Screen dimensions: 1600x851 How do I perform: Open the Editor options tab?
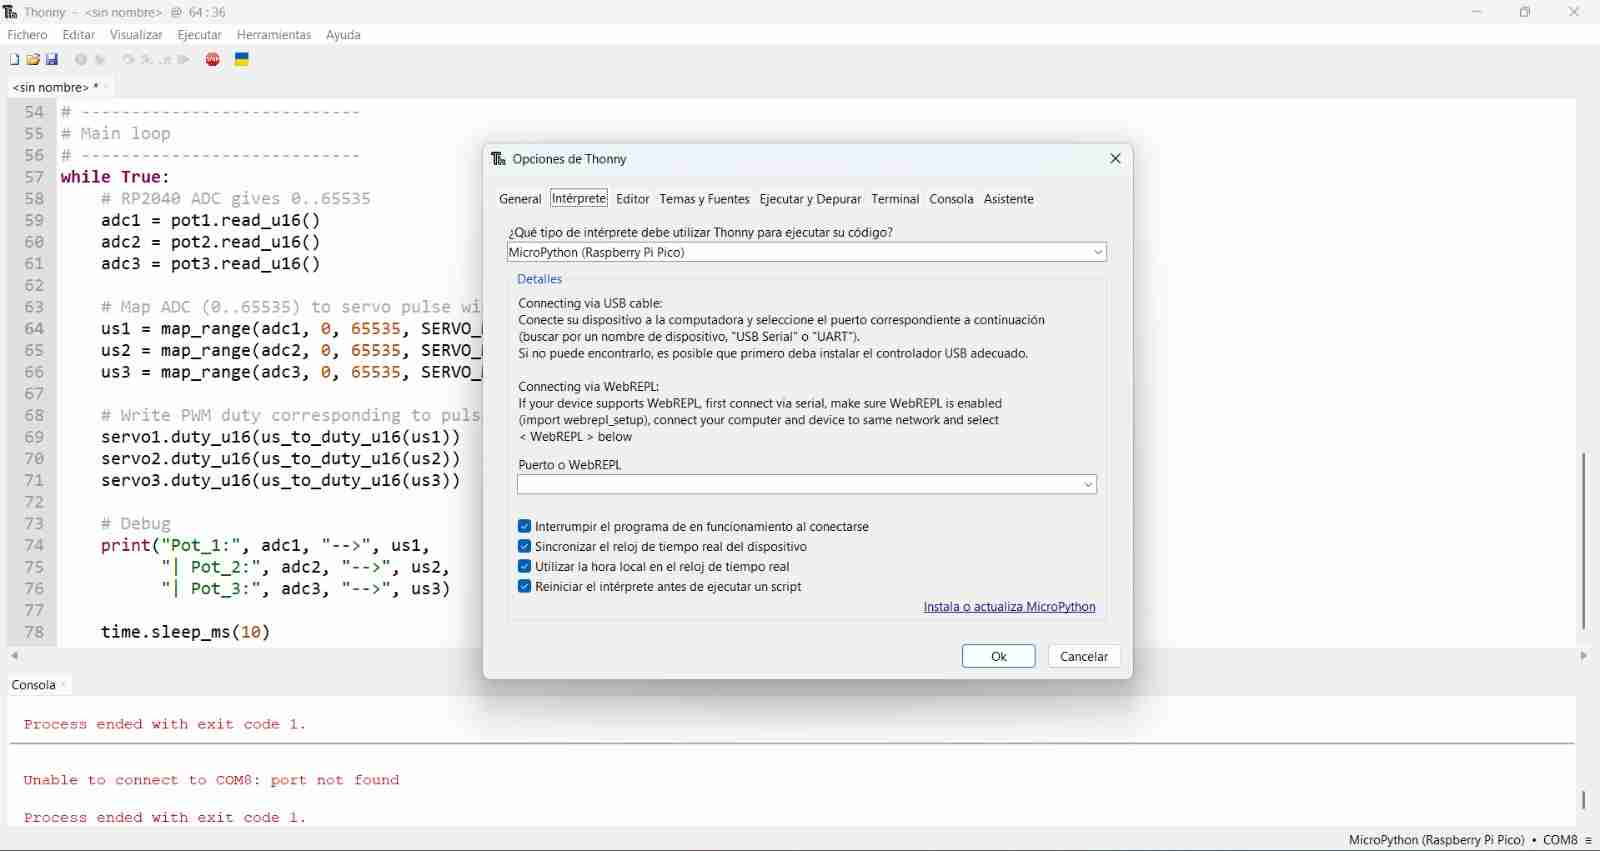point(633,199)
